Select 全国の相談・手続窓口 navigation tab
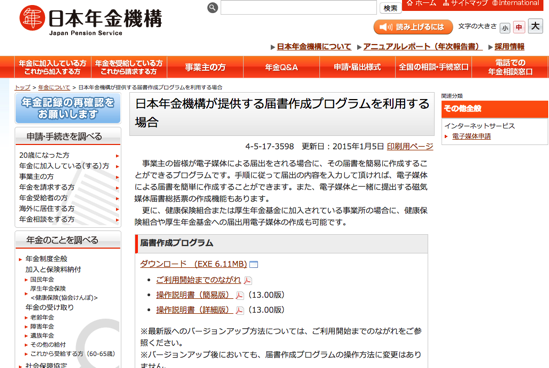The height and width of the screenshot is (368, 549). pyautogui.click(x=433, y=67)
